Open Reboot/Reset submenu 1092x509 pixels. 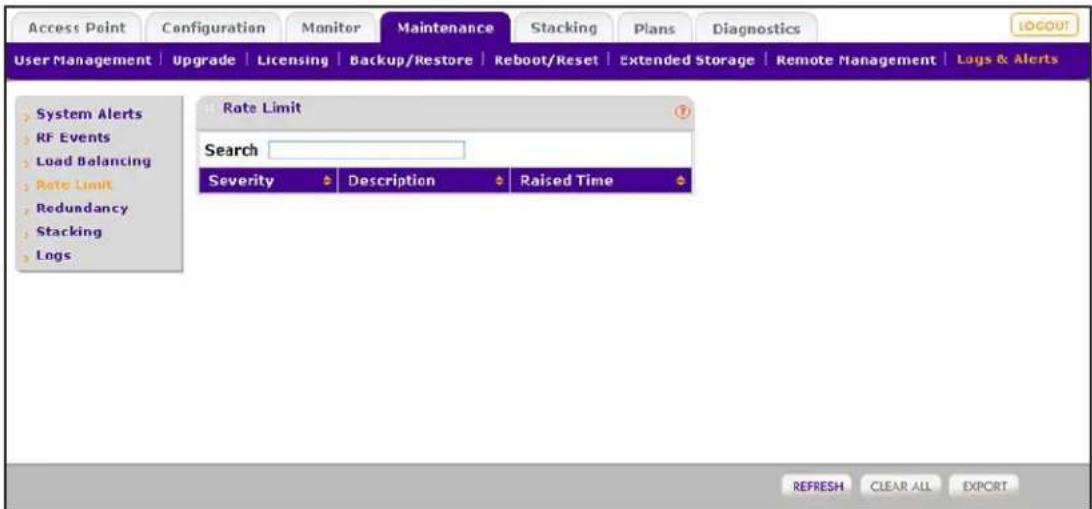coord(547,61)
